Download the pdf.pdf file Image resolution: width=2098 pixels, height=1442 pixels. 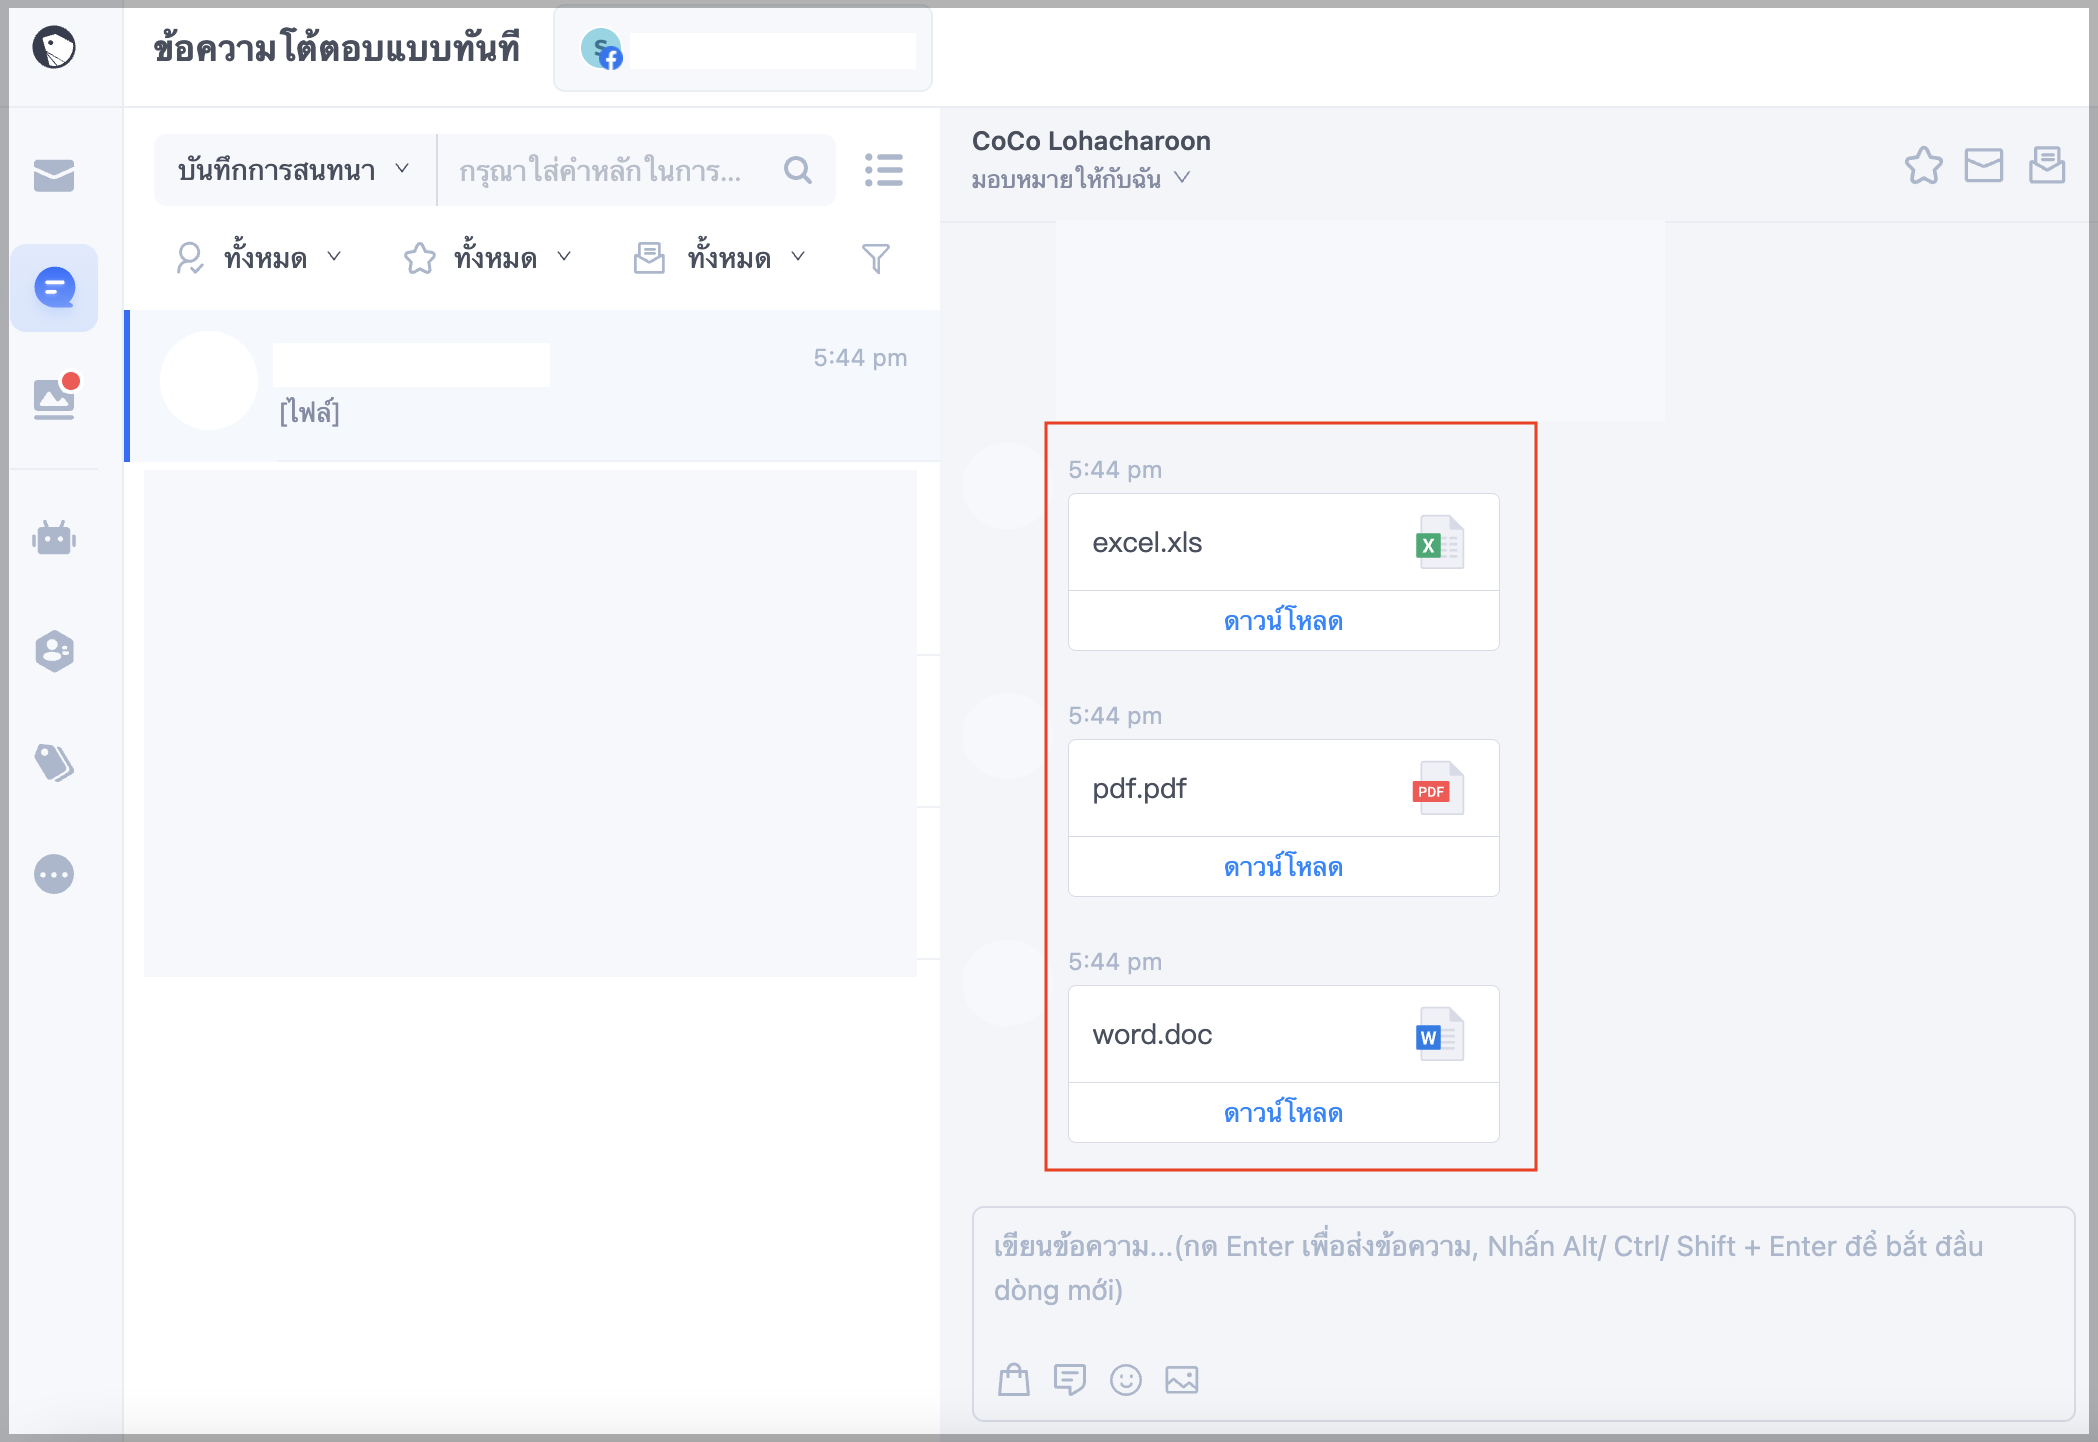click(x=1283, y=867)
